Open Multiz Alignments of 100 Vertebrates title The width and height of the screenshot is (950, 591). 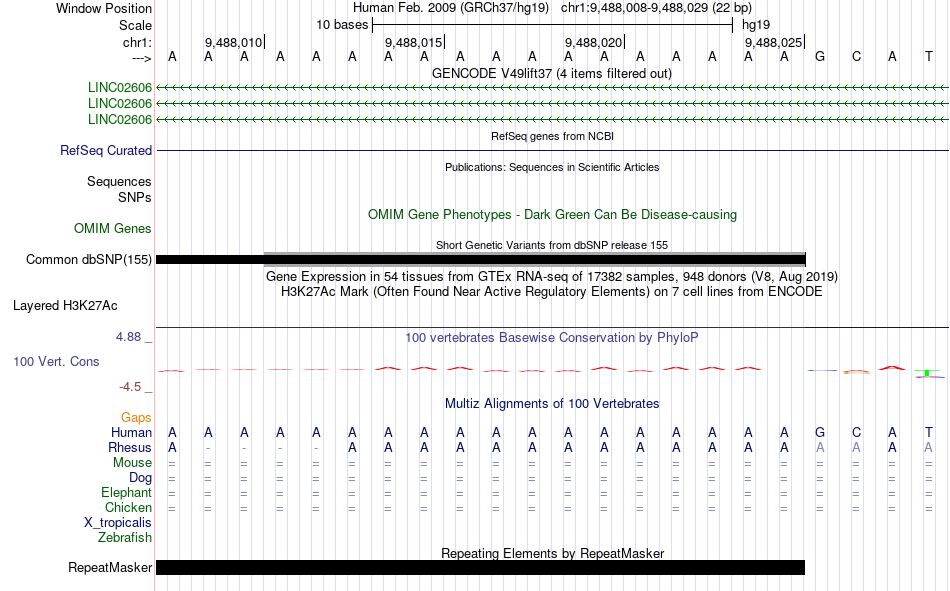552,404
